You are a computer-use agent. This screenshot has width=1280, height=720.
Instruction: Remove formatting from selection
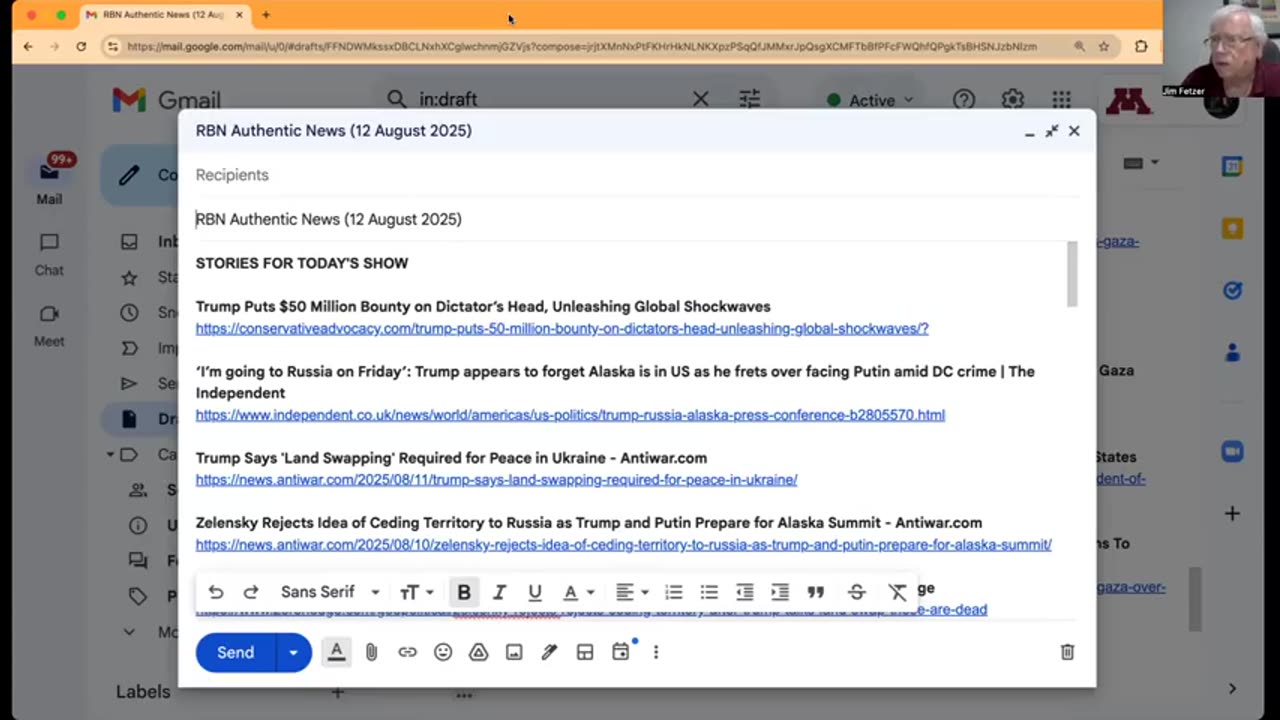898,592
